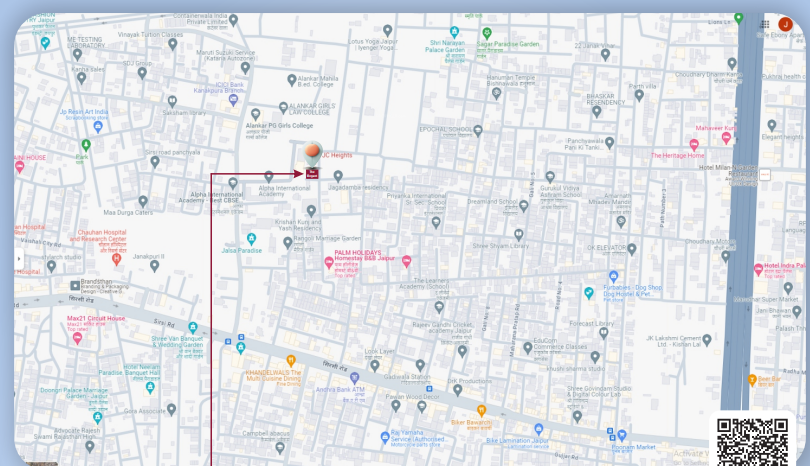Viewport: 810px width, 466px height.
Task: Click the Lotus Yoga Jaipur pin
Action: pos(388,30)
